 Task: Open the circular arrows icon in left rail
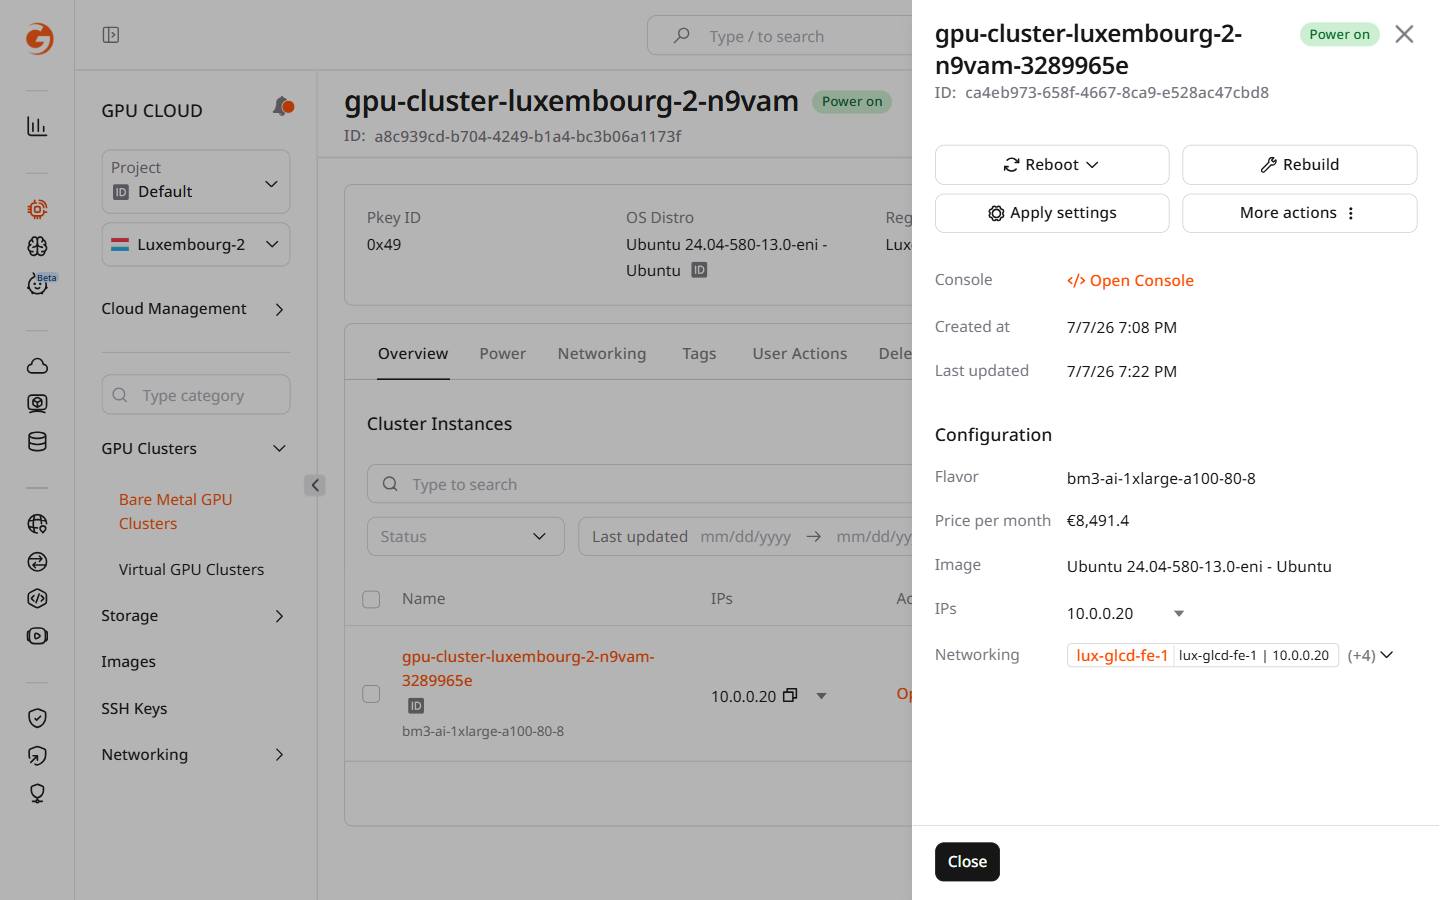click(37, 561)
